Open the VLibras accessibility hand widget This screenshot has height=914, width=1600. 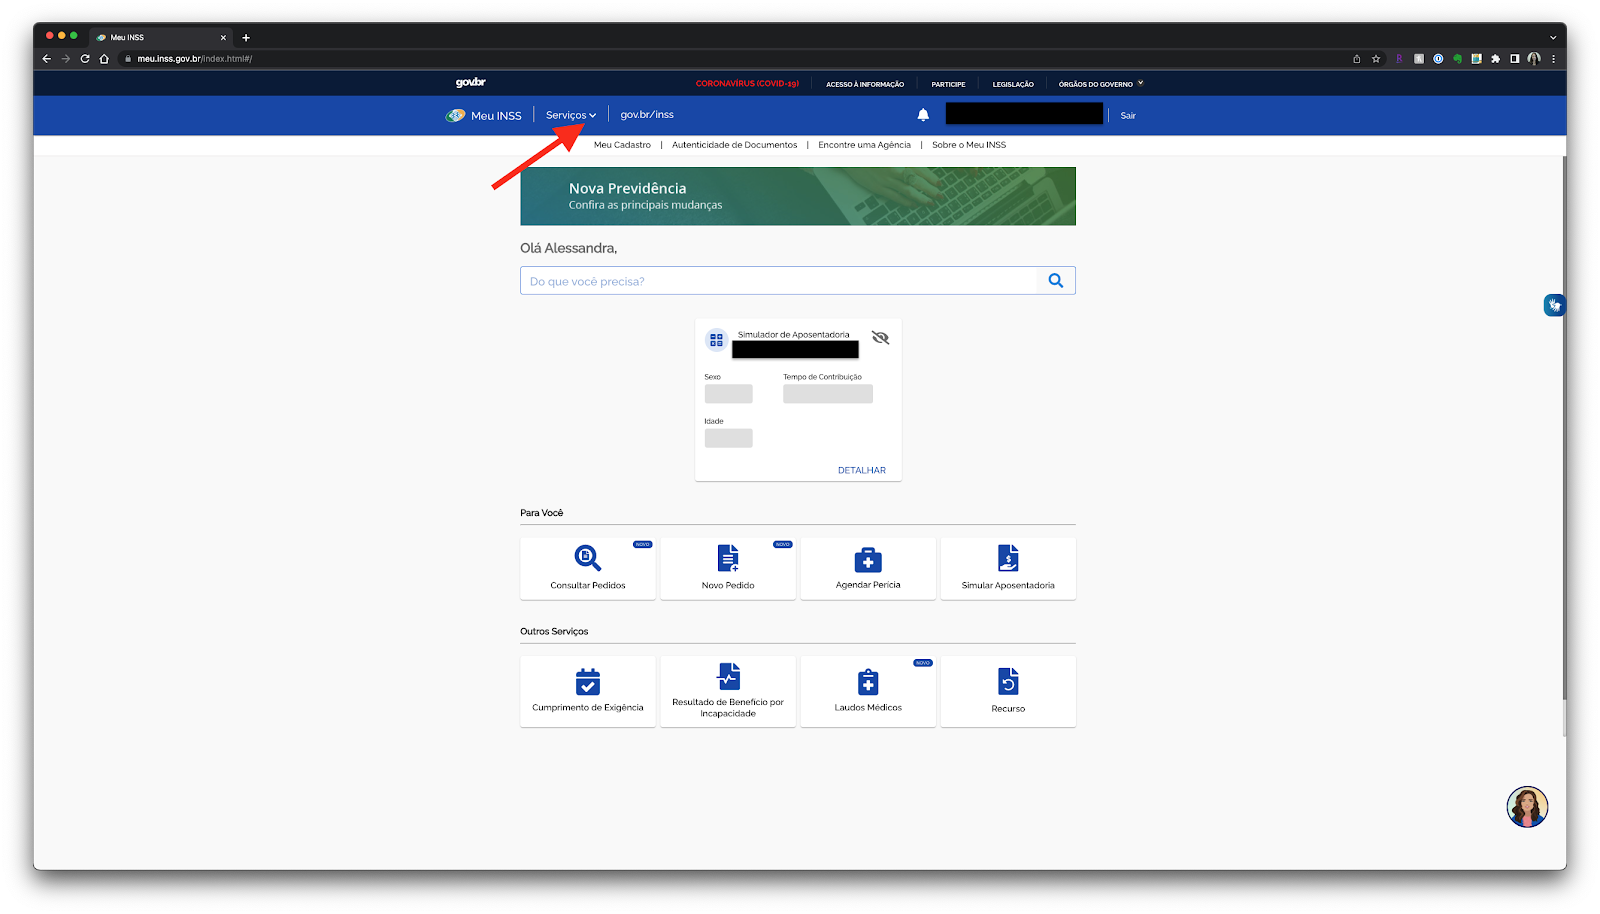click(x=1554, y=305)
